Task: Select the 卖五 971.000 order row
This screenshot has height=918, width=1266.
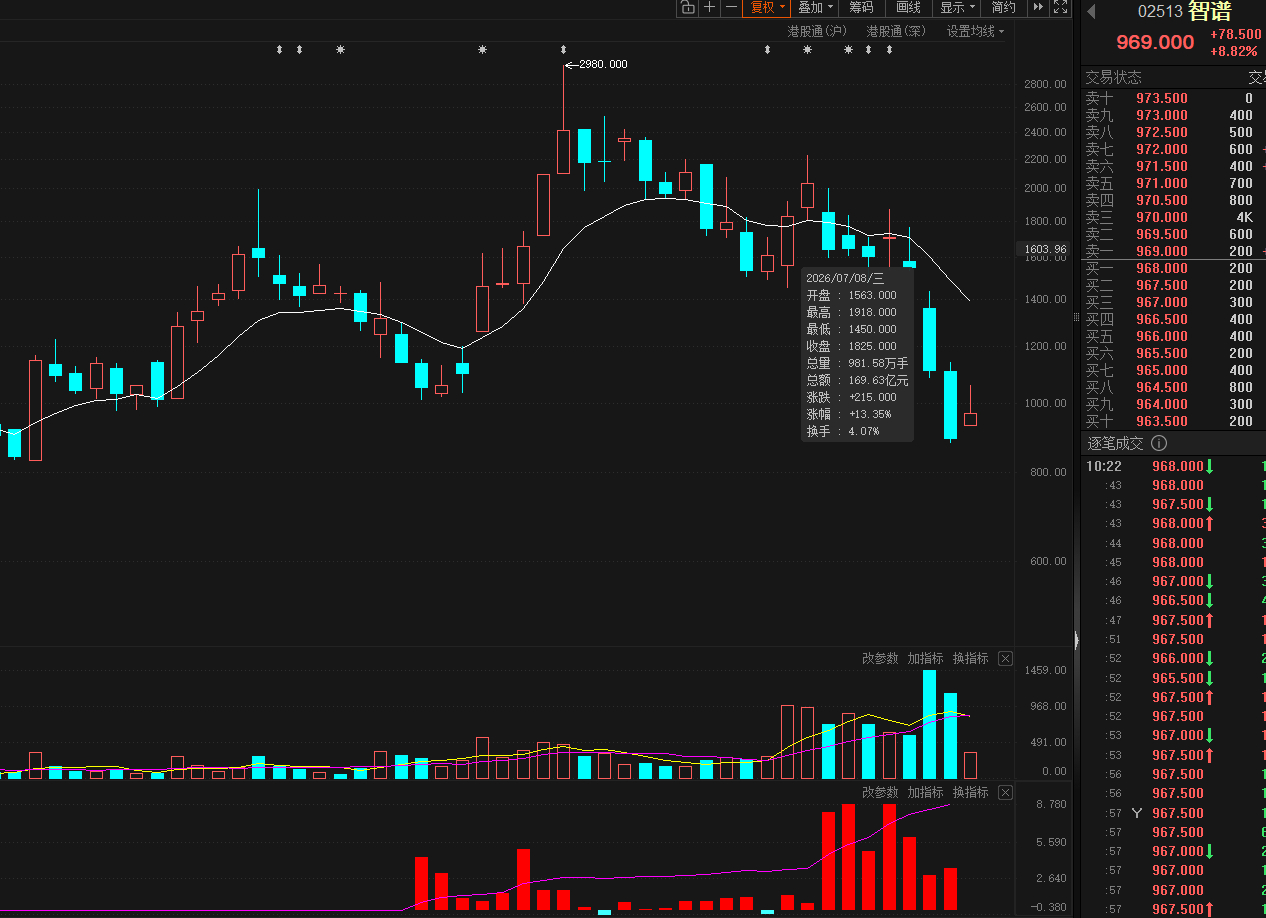Action: click(x=1172, y=183)
